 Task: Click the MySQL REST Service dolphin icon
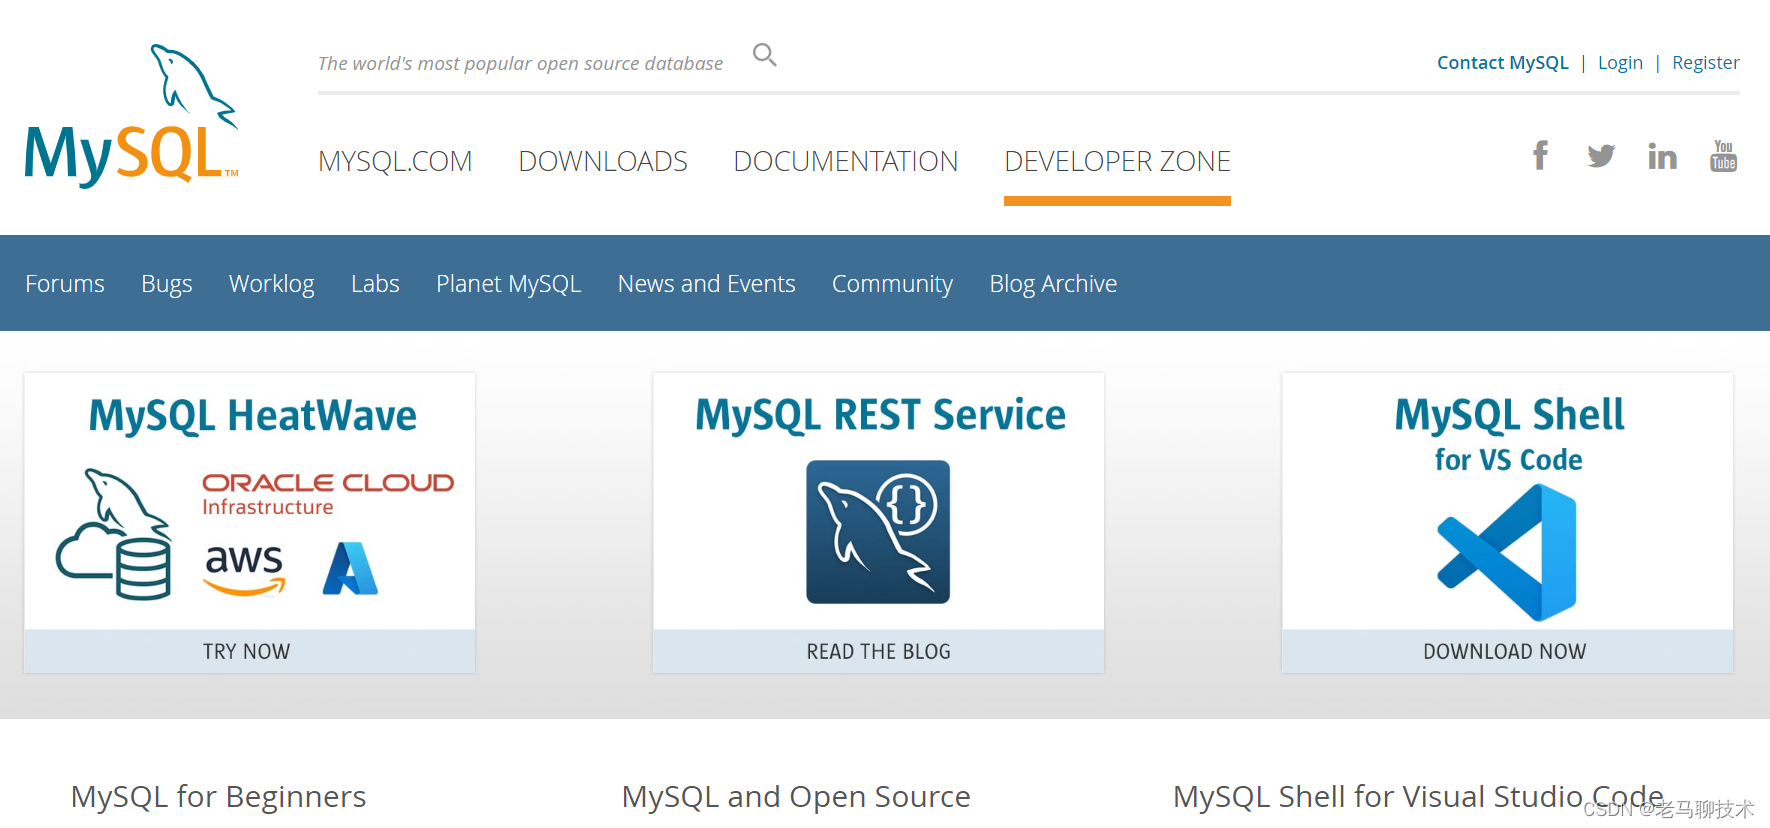coord(878,532)
